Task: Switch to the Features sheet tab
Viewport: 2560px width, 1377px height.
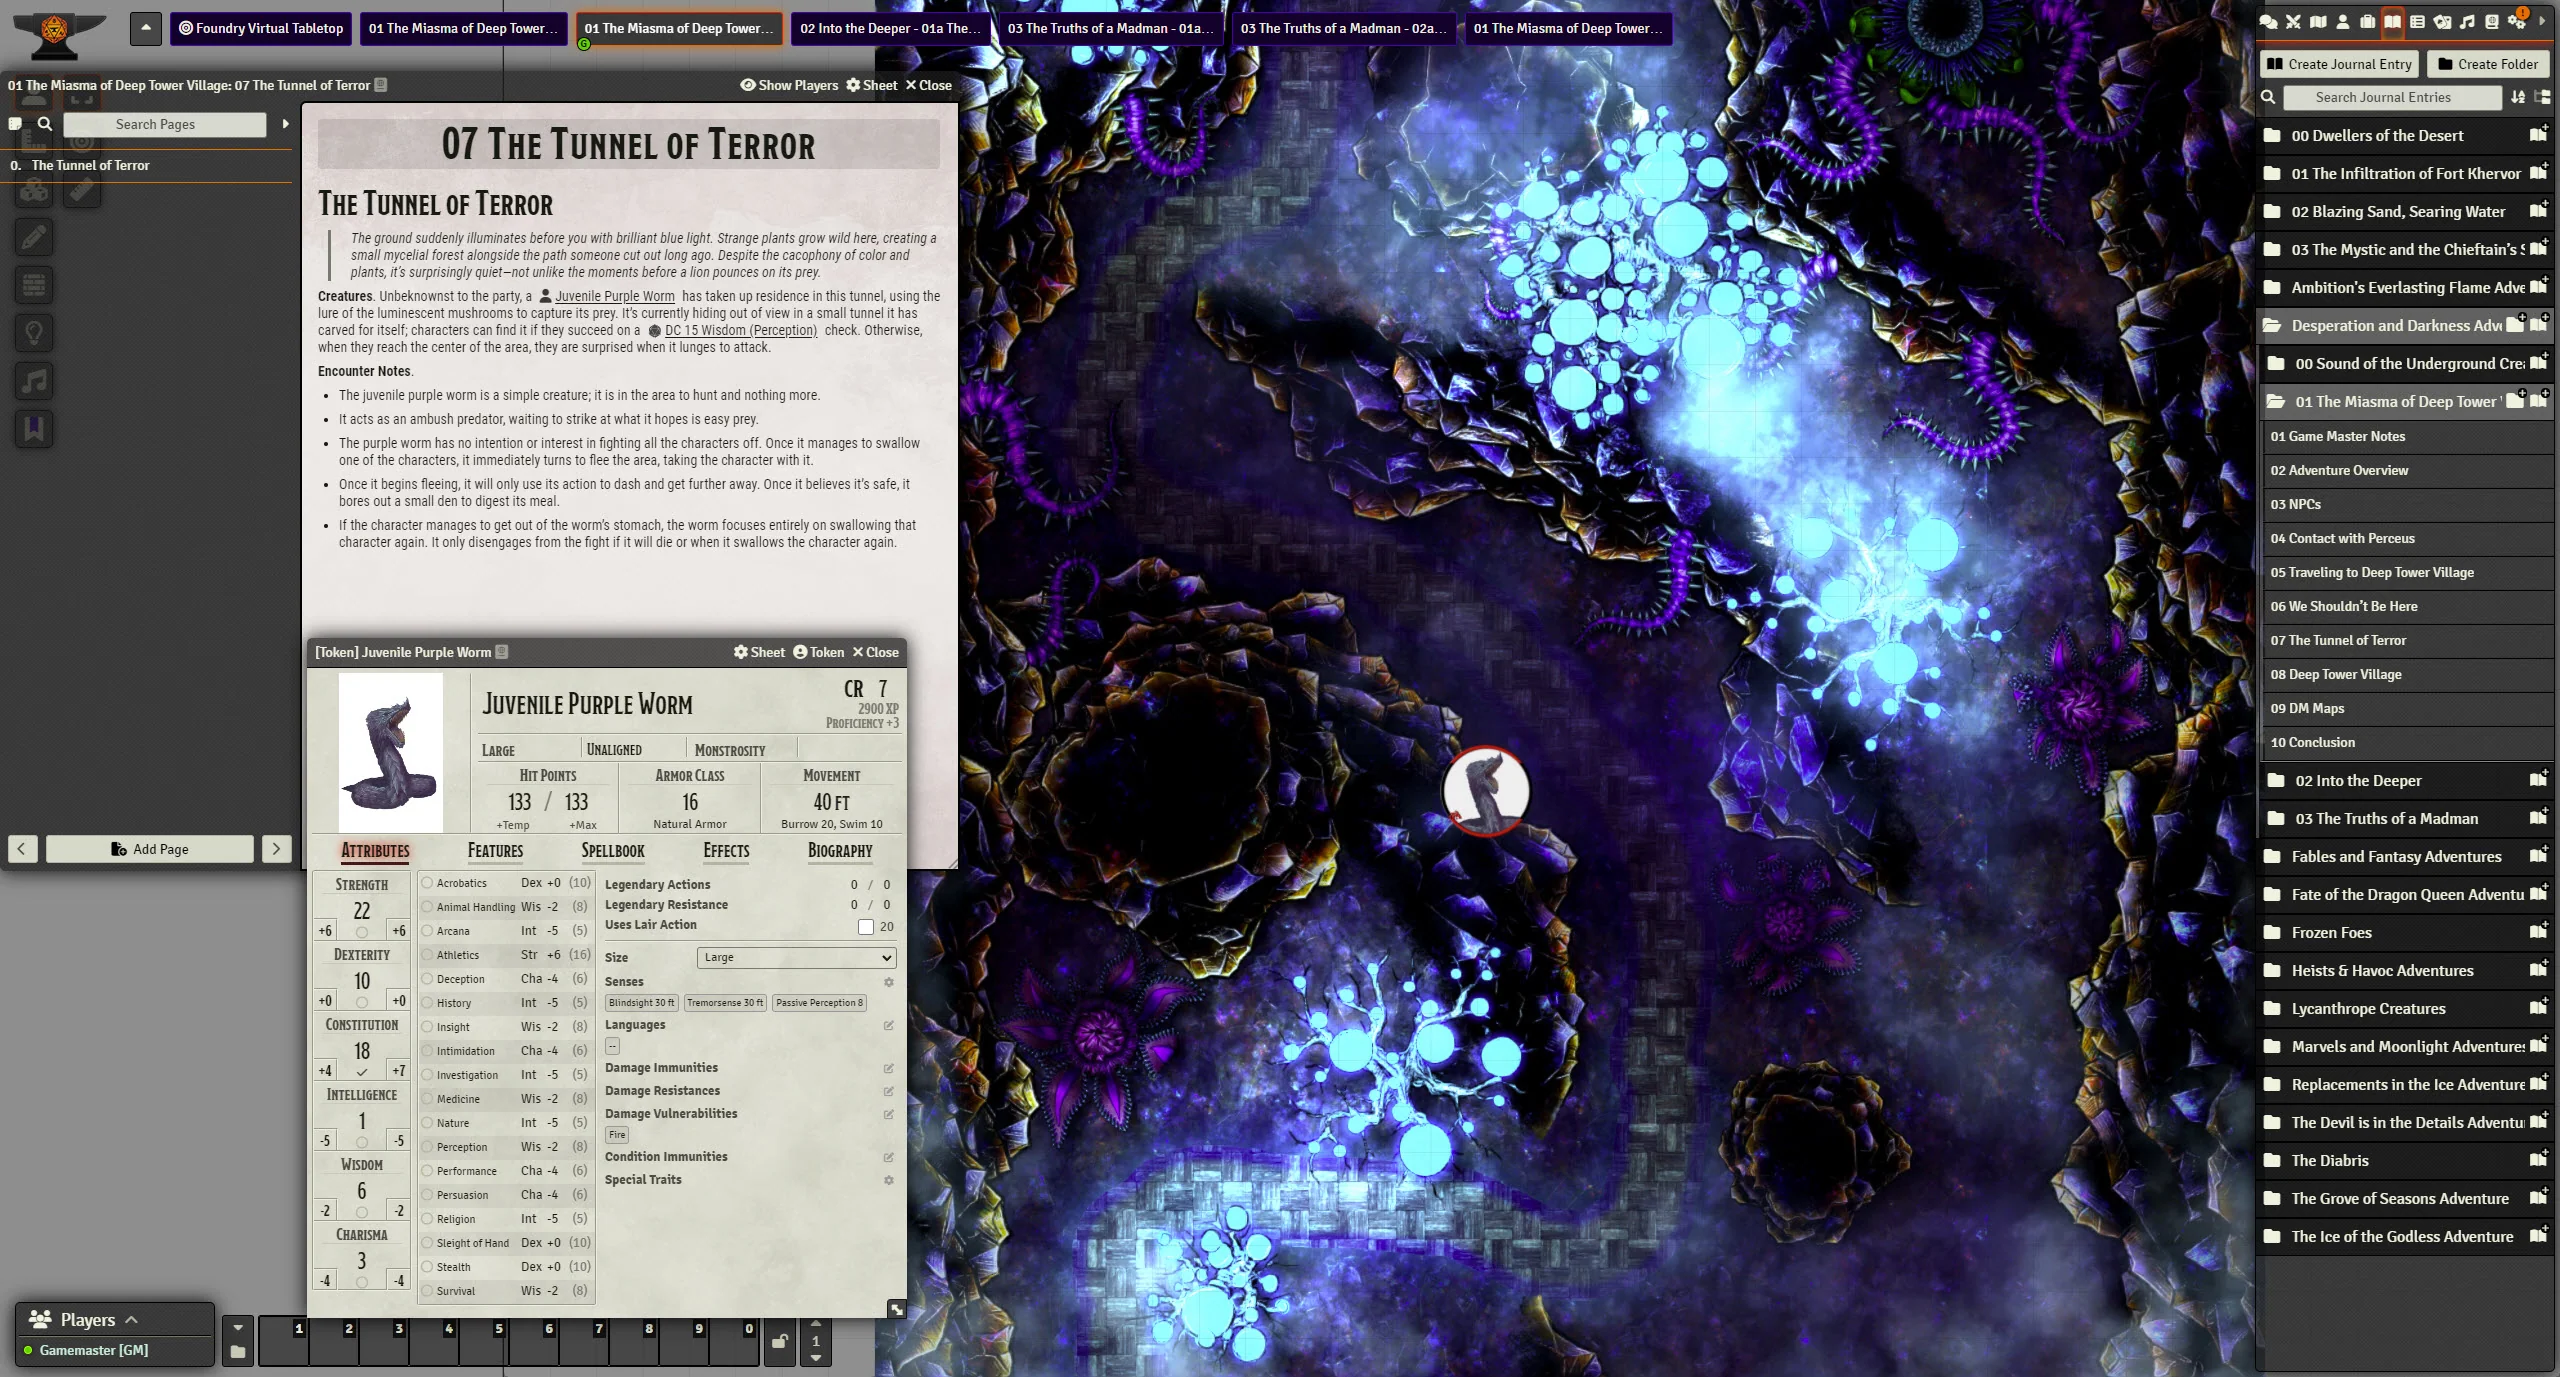Action: [495, 851]
